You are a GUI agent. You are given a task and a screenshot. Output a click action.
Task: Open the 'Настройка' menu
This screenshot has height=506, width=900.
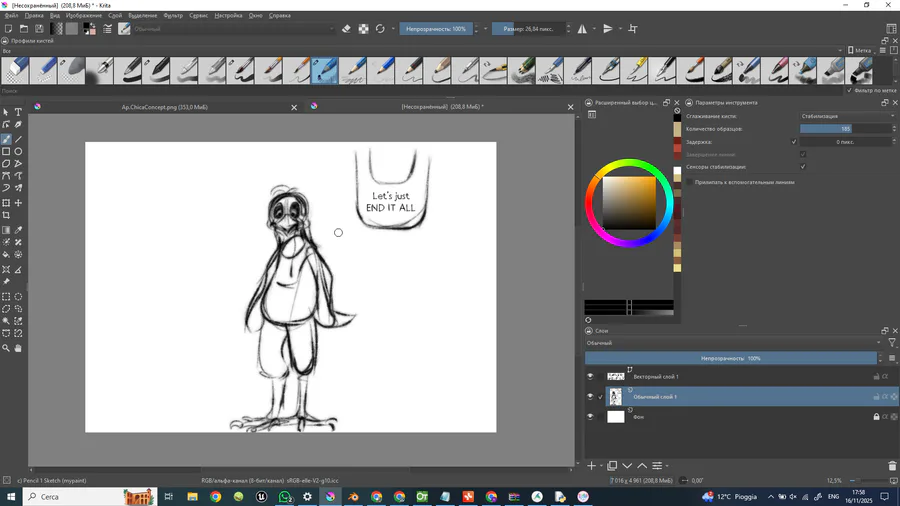(x=228, y=15)
